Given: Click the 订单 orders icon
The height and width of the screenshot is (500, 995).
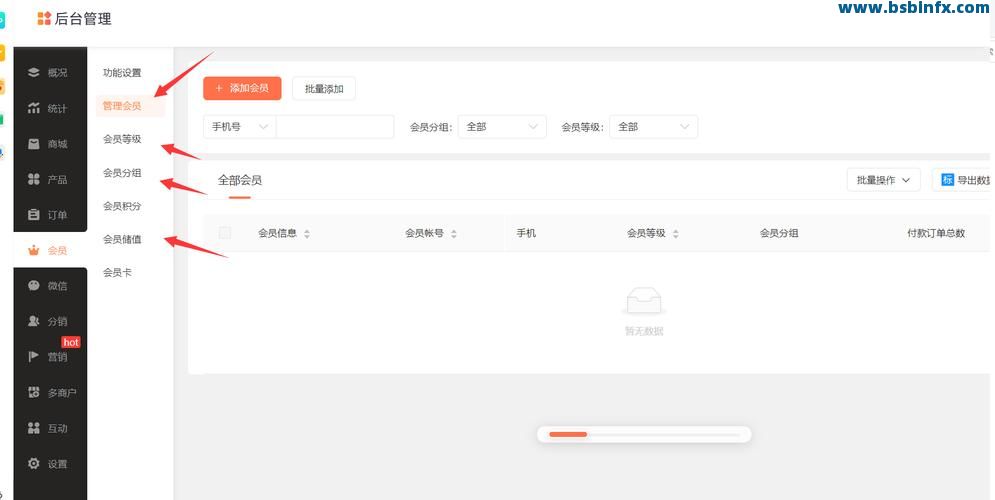Looking at the screenshot, I should [34, 215].
